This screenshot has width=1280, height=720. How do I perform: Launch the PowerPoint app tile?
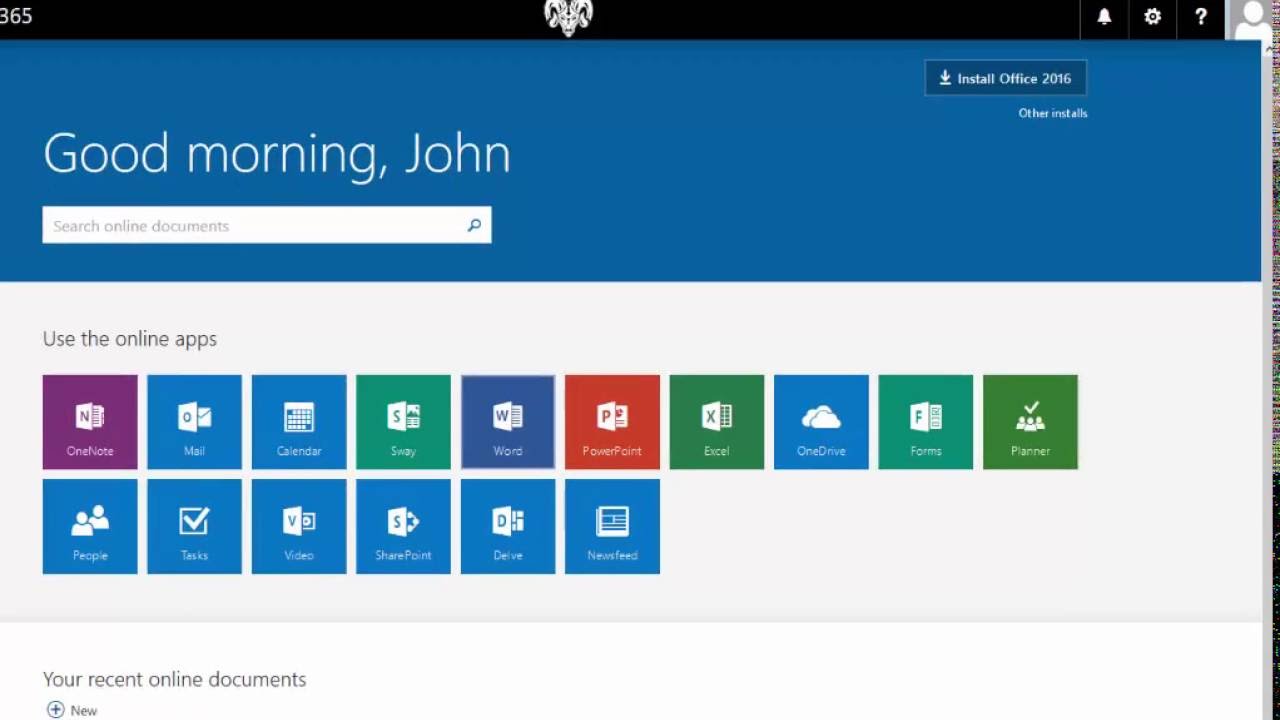click(x=612, y=422)
